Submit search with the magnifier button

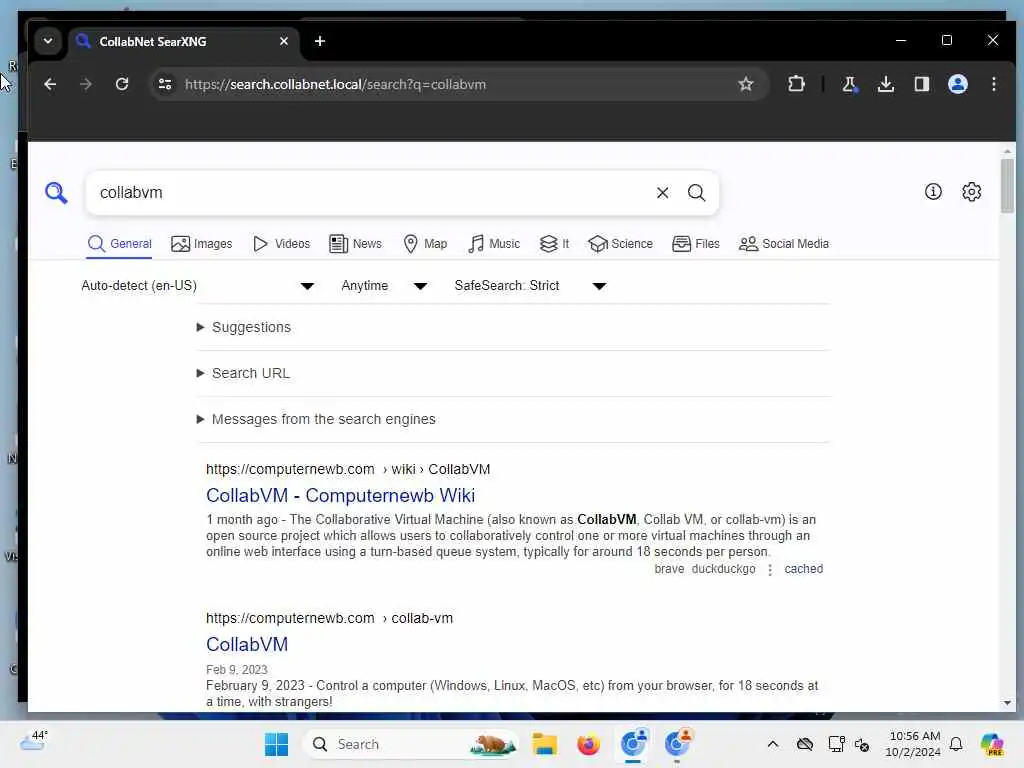(x=697, y=193)
